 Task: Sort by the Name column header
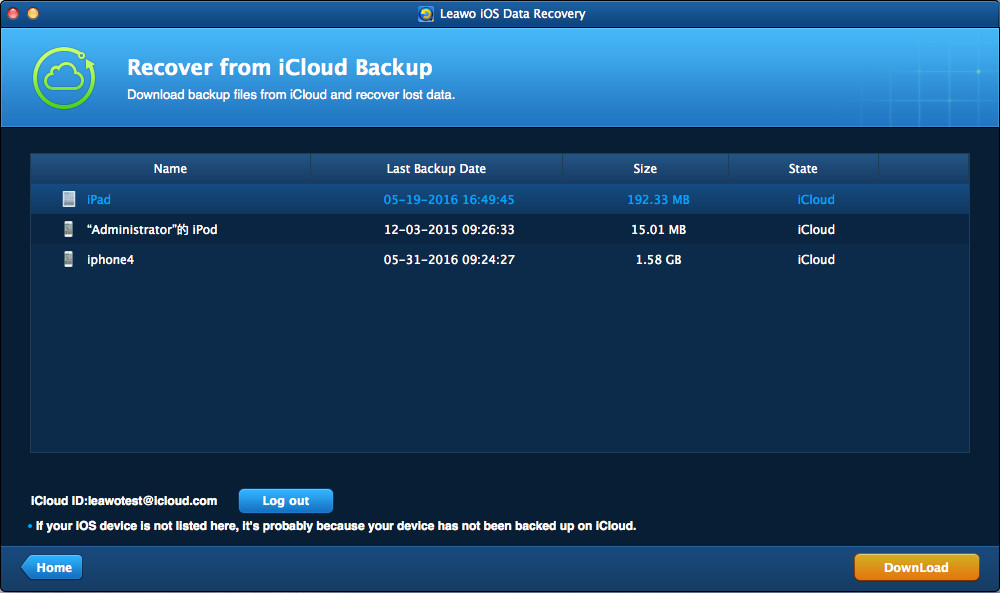(x=170, y=169)
